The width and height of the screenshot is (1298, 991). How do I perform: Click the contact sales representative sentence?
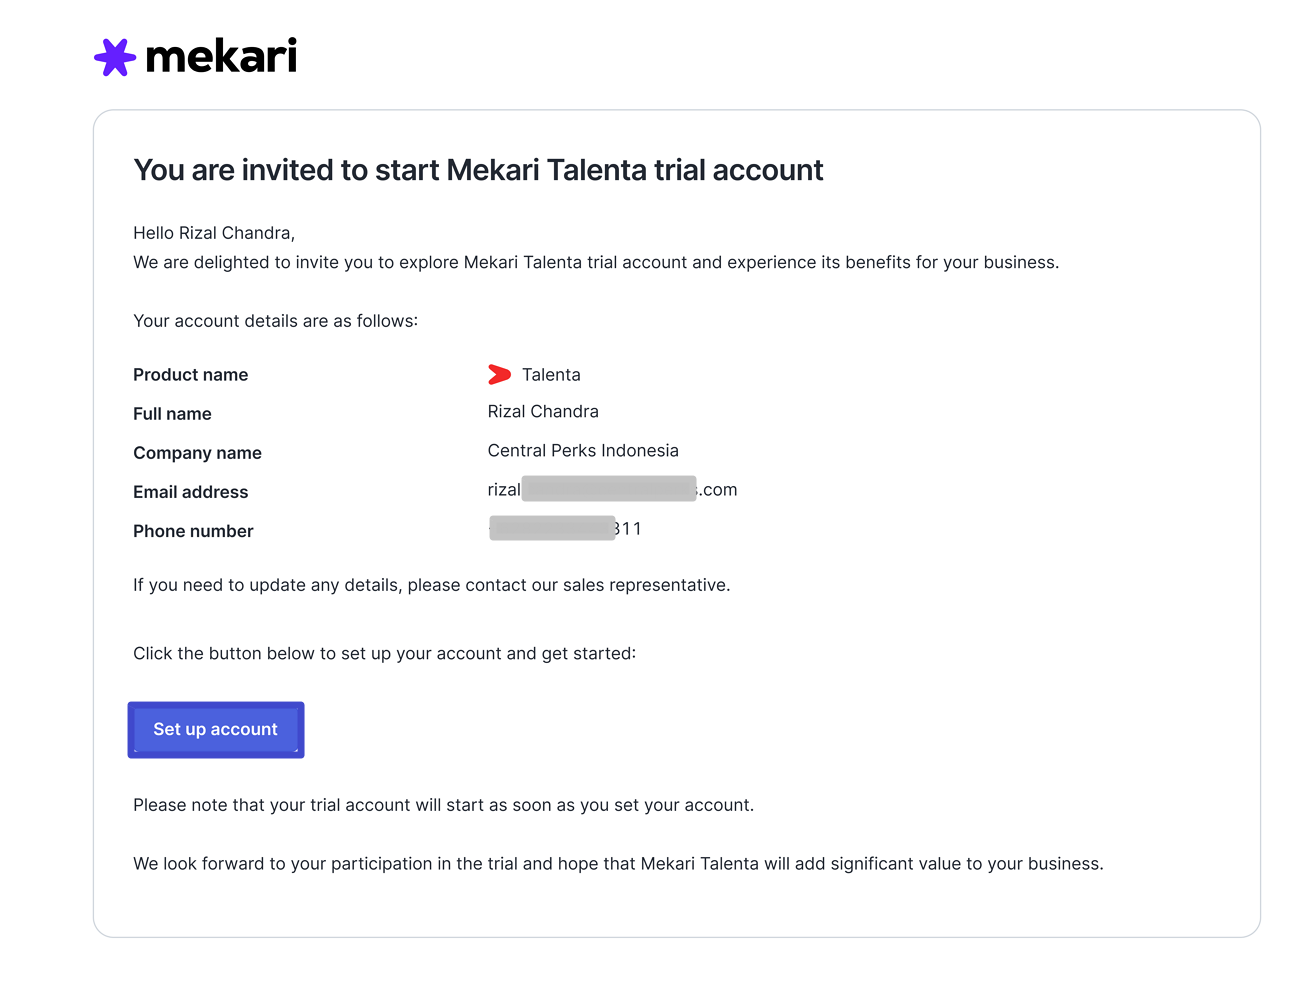[x=431, y=585]
